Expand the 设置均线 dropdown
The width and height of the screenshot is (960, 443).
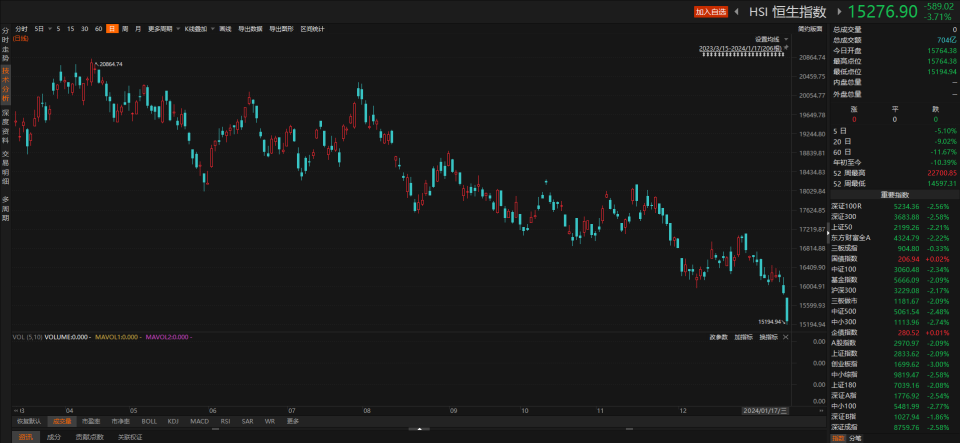click(786, 39)
